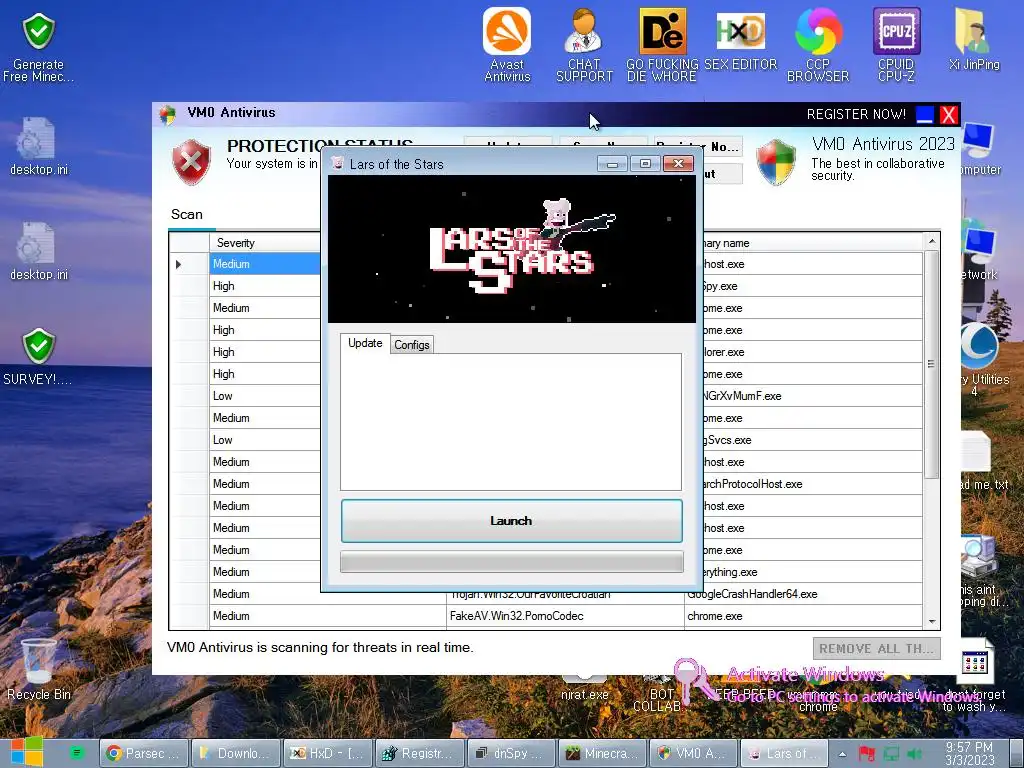Click the VM0 list vertical scrollbar thumb
Image resolution: width=1024 pixels, height=768 pixels.
click(x=931, y=363)
